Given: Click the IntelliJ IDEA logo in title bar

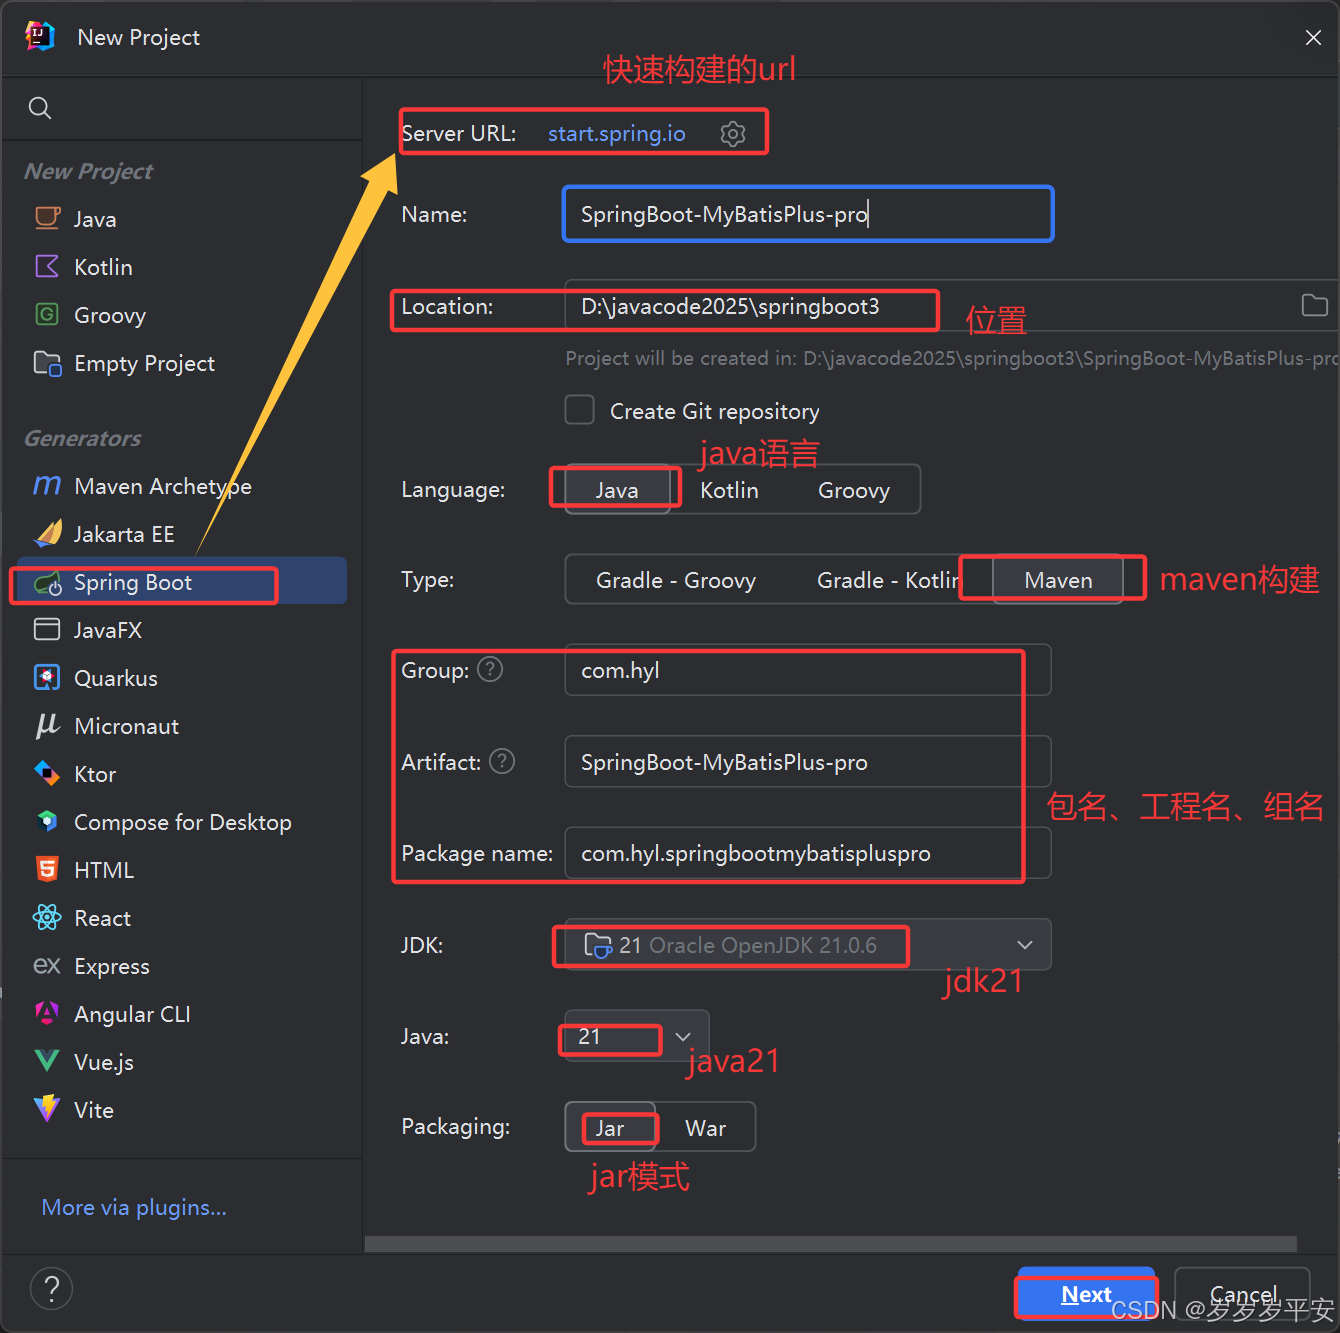Looking at the screenshot, I should click(40, 36).
